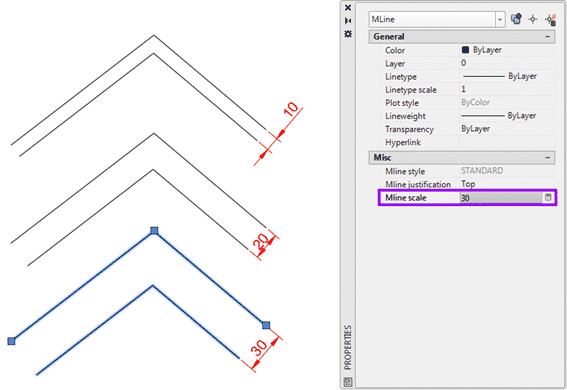Image resolution: width=567 pixels, height=390 pixels.
Task: Click the Mline scale property label
Action: point(406,198)
